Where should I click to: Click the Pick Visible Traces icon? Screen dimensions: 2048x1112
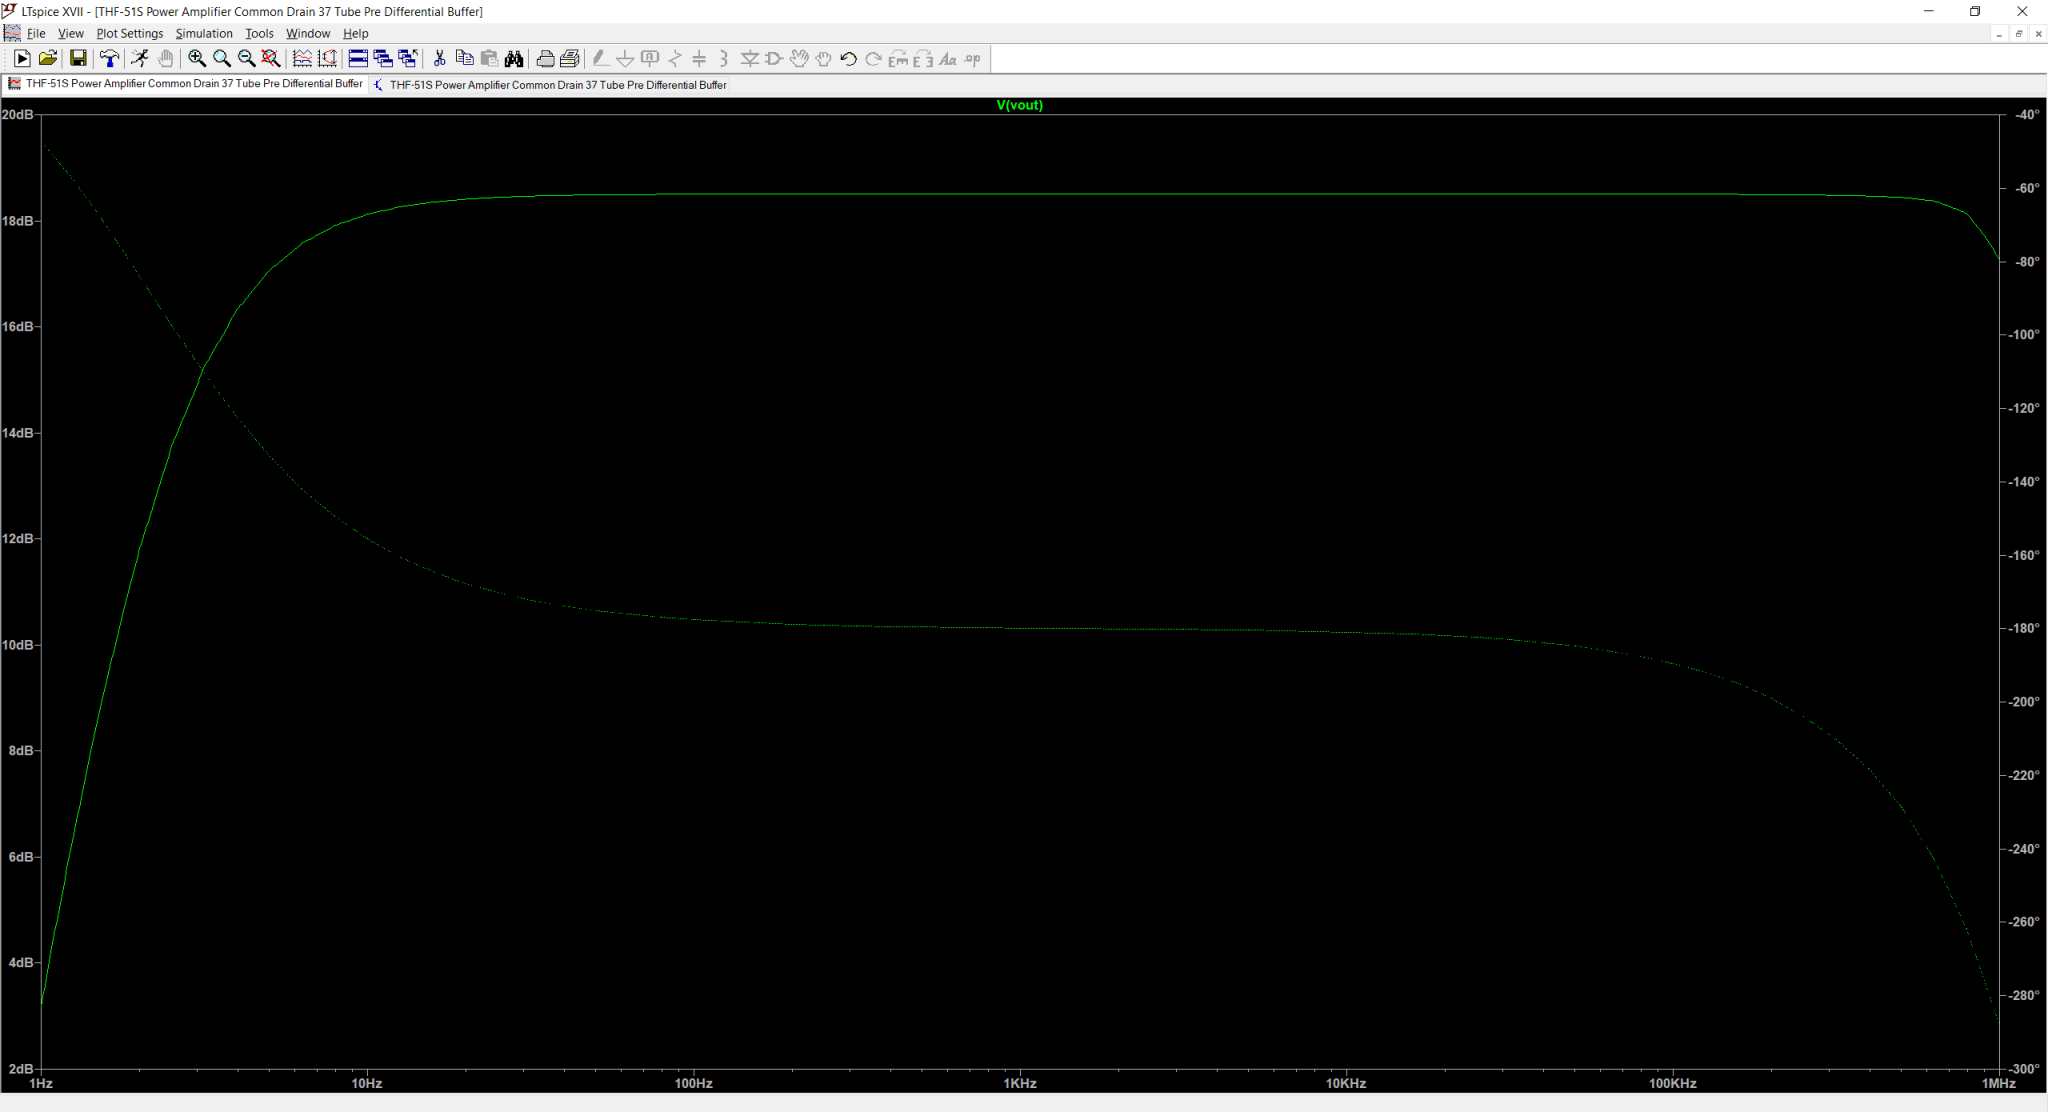click(x=302, y=59)
